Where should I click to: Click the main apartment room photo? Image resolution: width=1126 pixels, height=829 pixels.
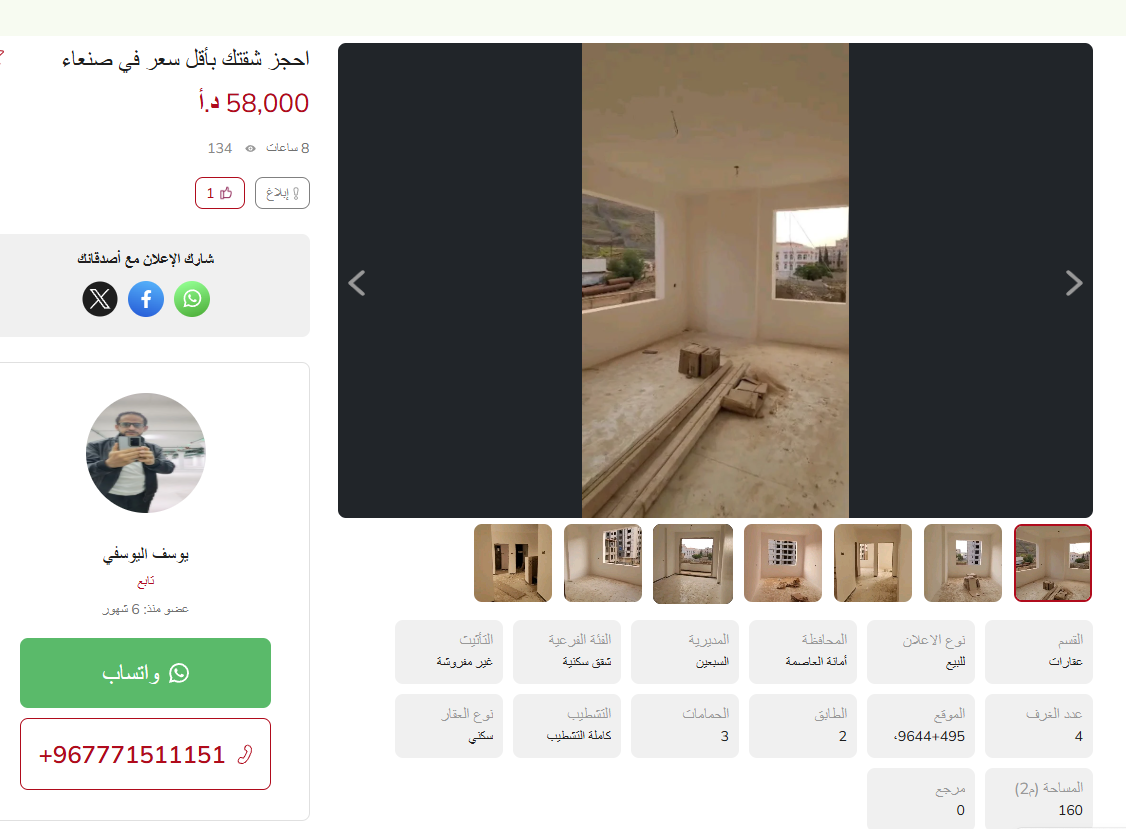(715, 280)
